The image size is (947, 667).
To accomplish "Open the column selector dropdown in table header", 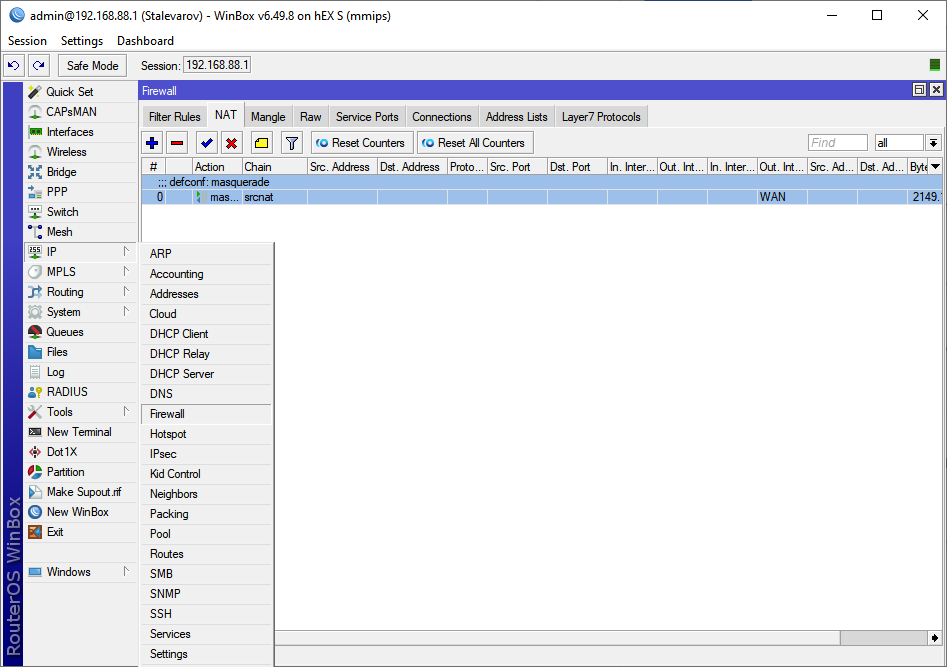I will click(x=936, y=166).
